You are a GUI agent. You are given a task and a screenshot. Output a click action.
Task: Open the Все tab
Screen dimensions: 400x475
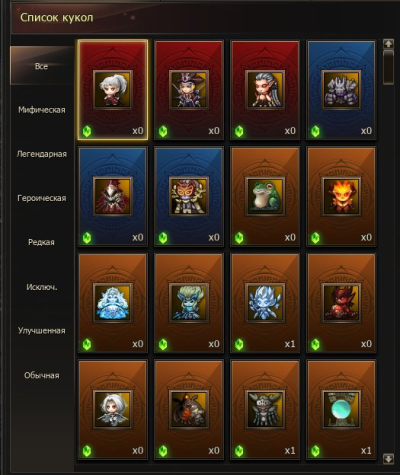click(x=42, y=66)
